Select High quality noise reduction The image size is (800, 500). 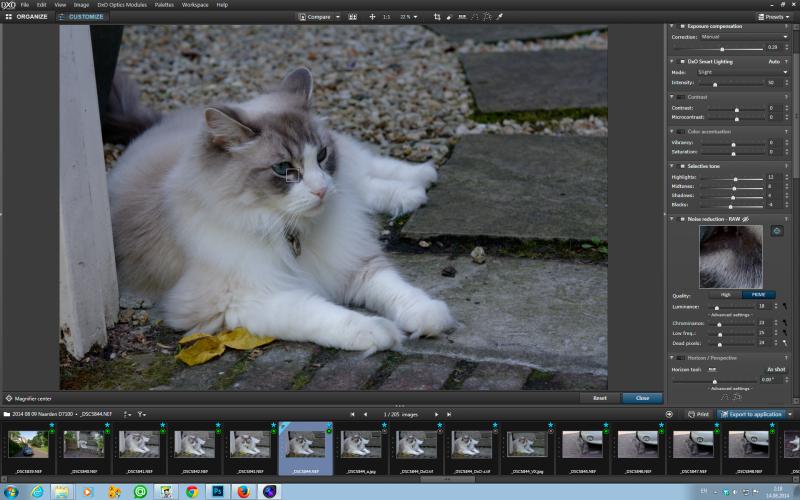725,295
